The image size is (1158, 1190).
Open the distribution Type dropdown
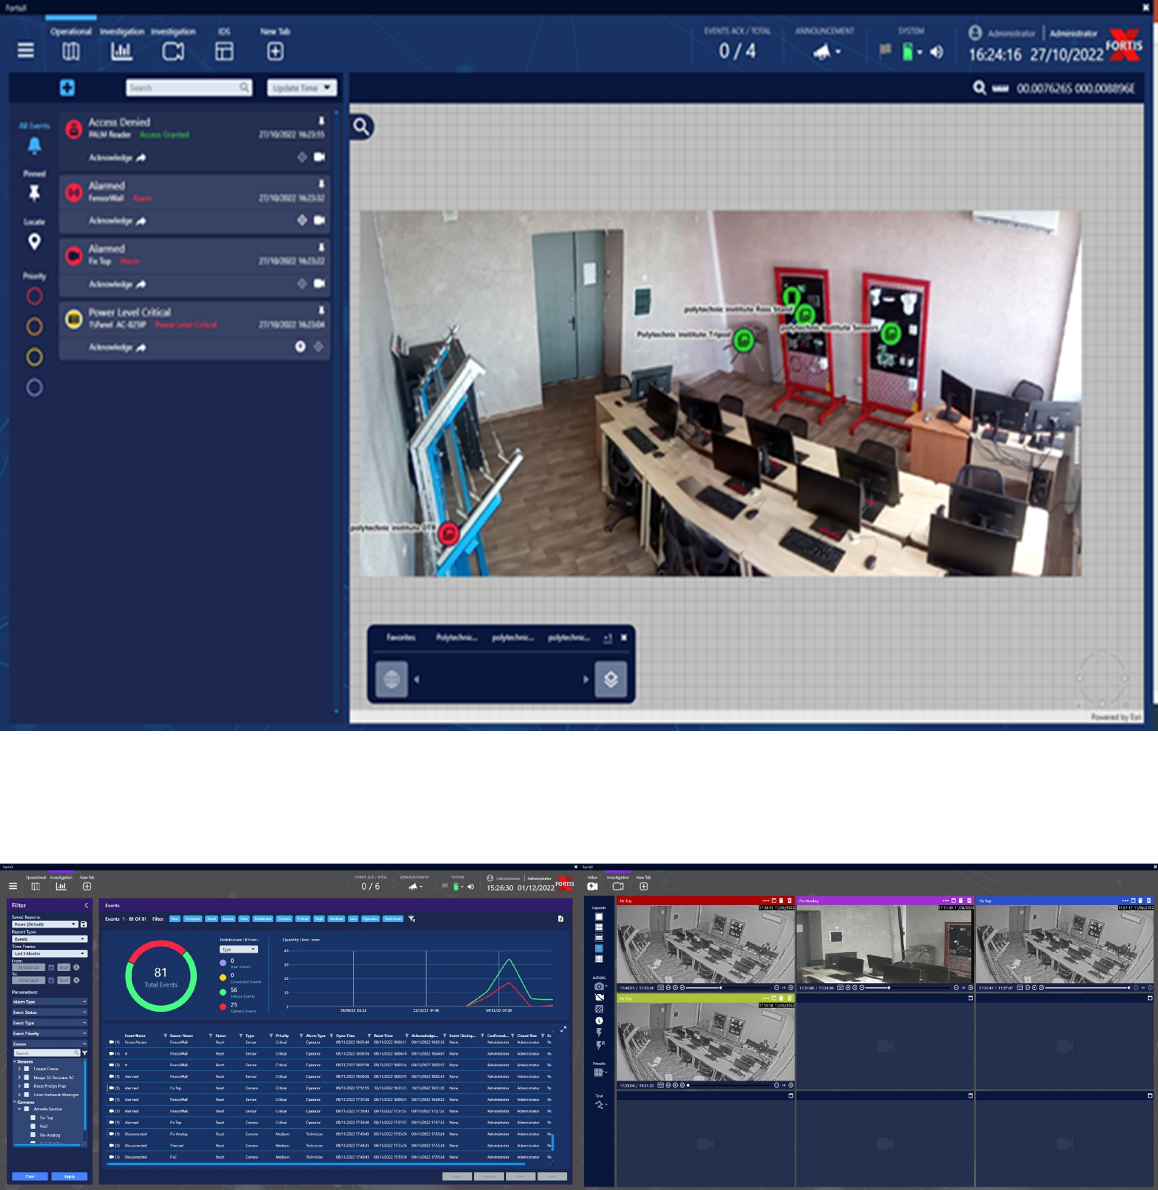(238, 949)
